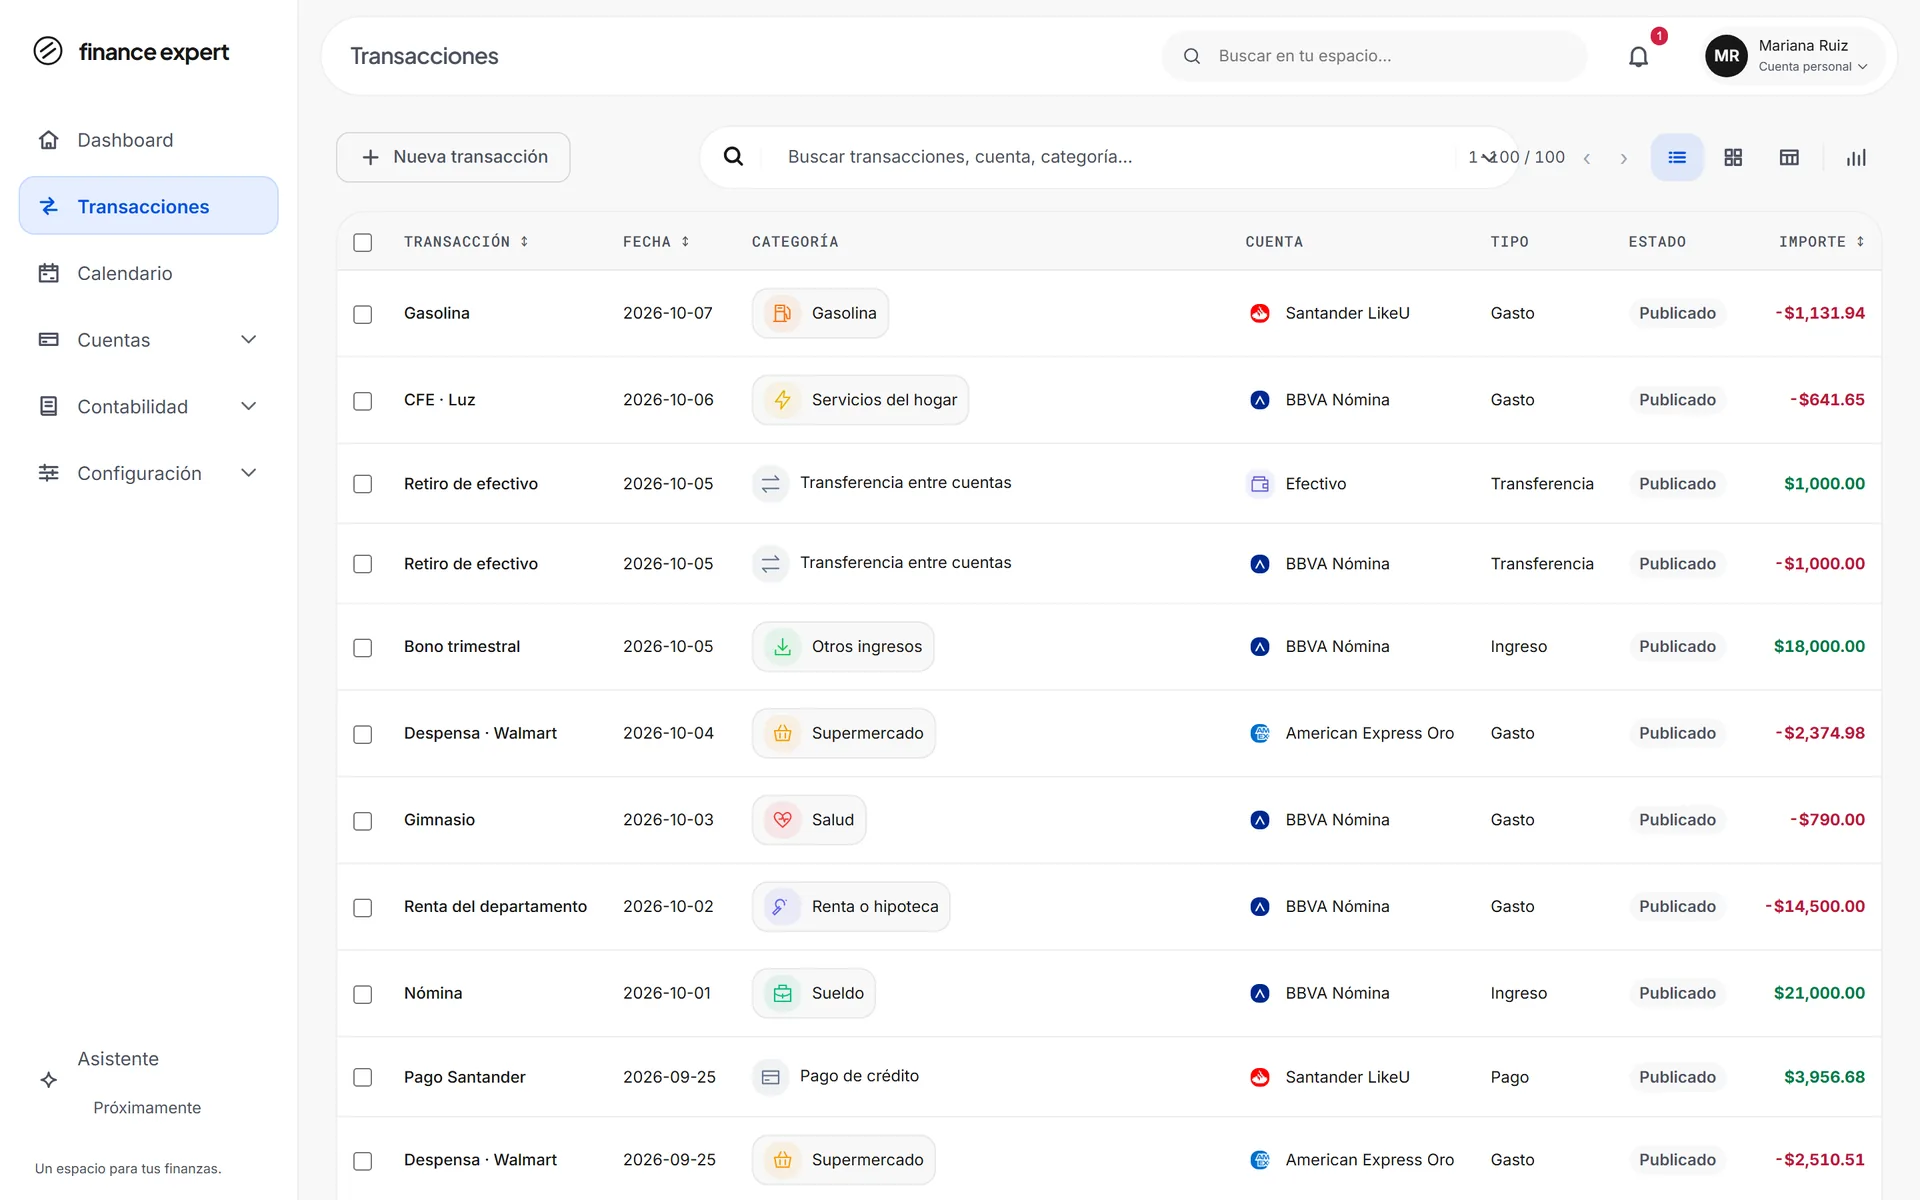Check the Bono trimestral row checkbox
Screen dimensions: 1920x1200
click(363, 648)
